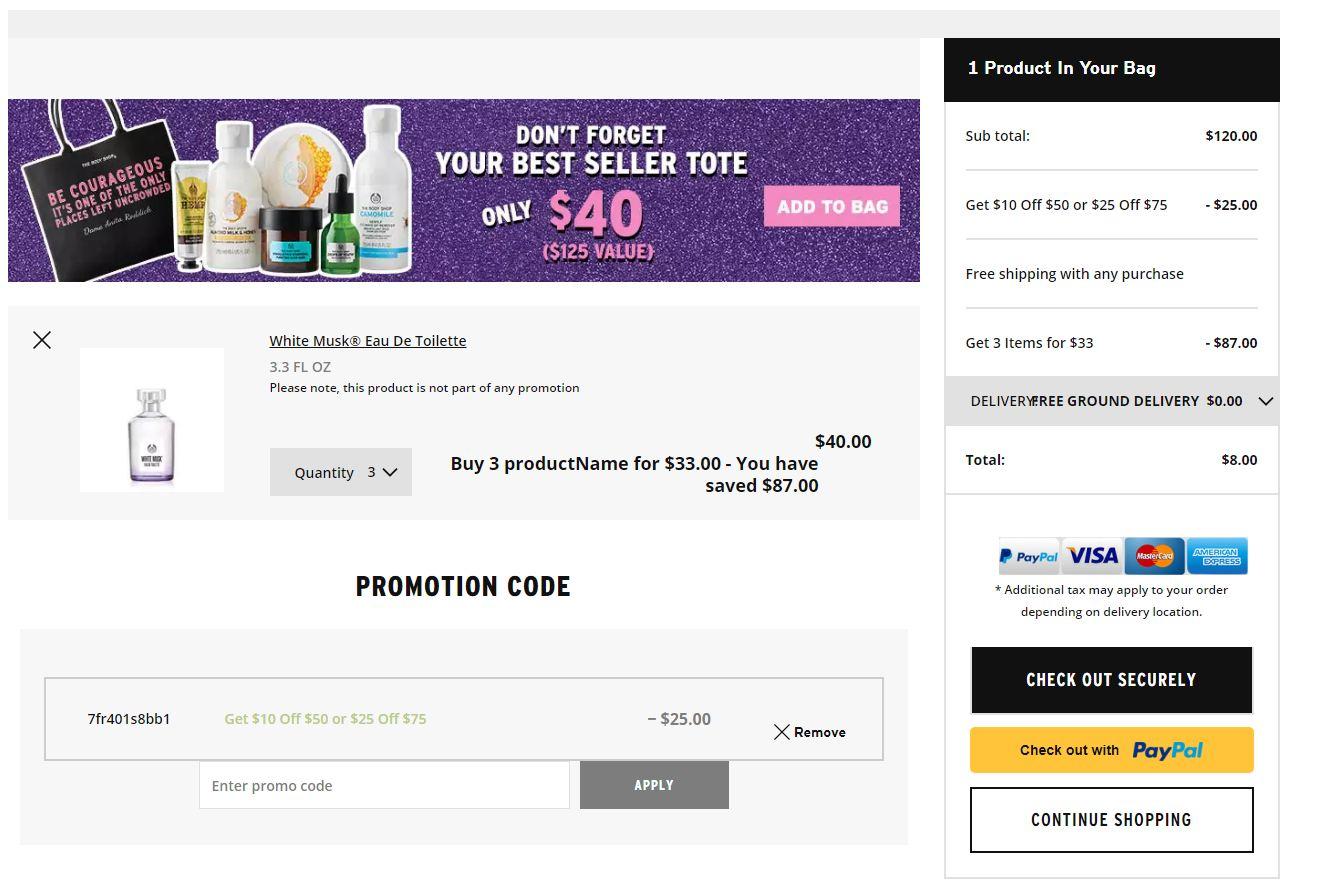Click the PayPal payment method icon

1028,556
